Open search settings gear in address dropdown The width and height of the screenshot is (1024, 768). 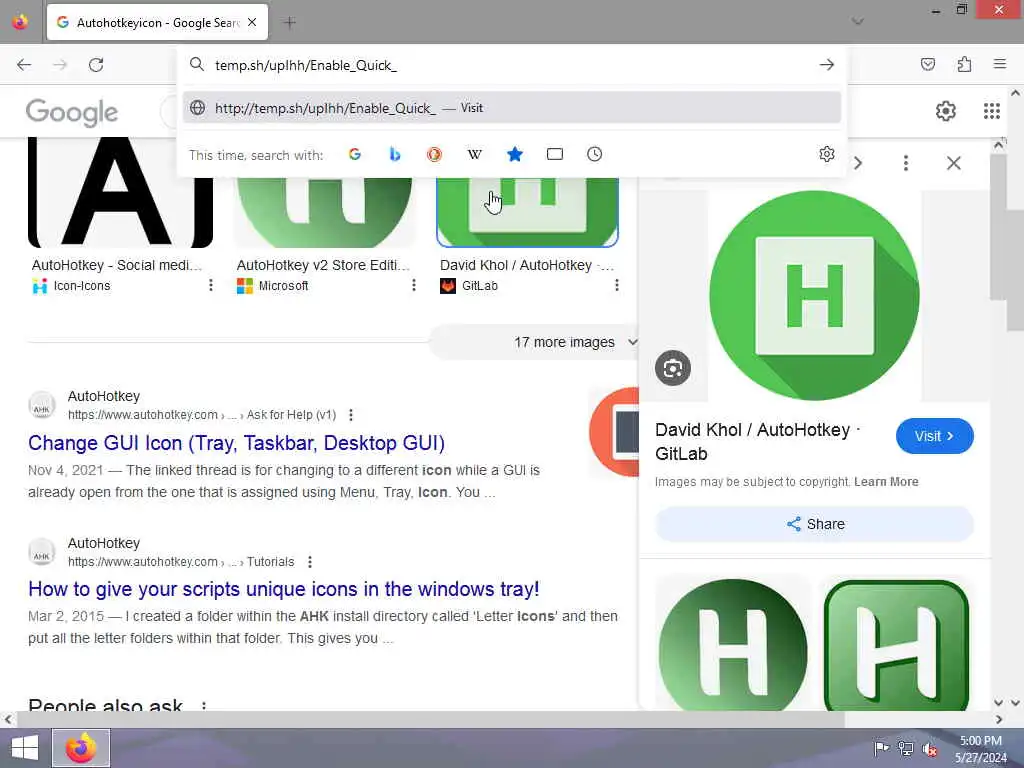[x=827, y=154]
